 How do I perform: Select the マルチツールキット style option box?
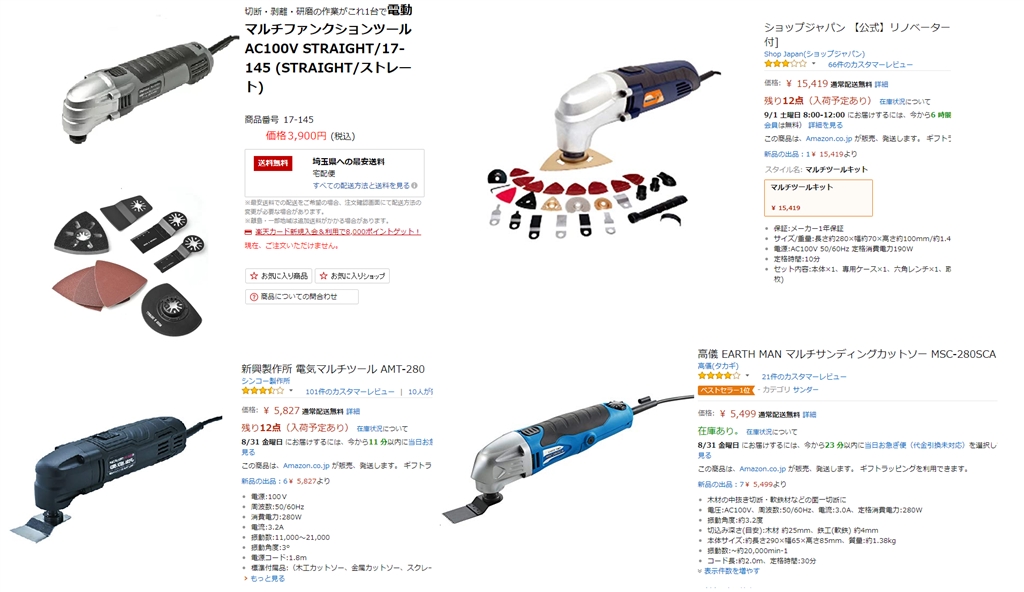click(x=818, y=197)
